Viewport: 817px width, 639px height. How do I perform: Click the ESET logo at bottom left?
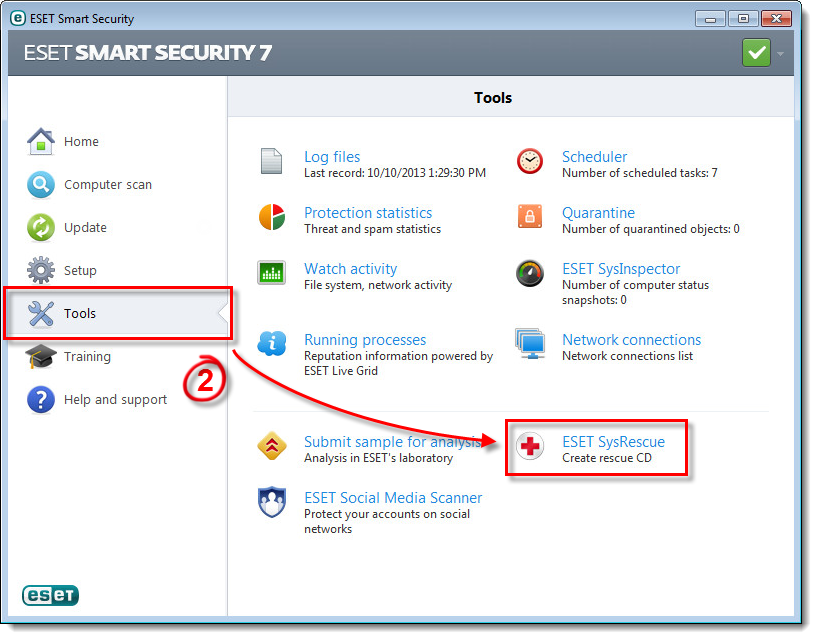pos(51,596)
